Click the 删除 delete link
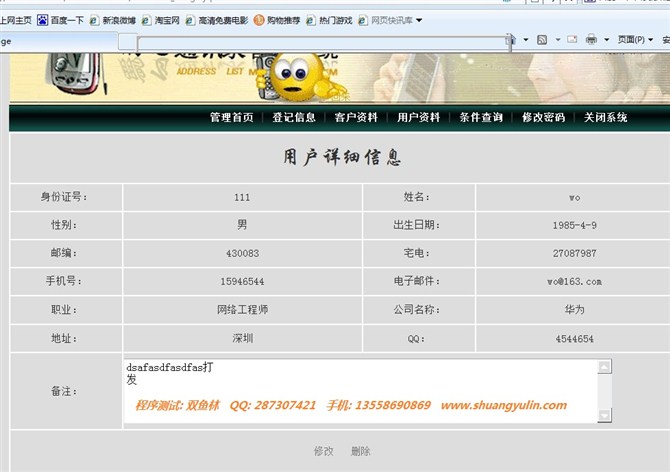The height and width of the screenshot is (472, 670). coord(361,451)
